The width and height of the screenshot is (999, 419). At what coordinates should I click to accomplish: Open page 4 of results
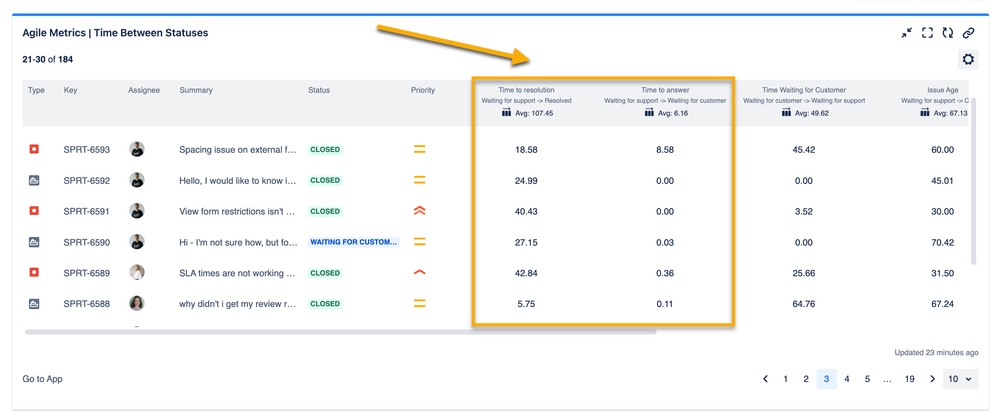click(x=847, y=379)
